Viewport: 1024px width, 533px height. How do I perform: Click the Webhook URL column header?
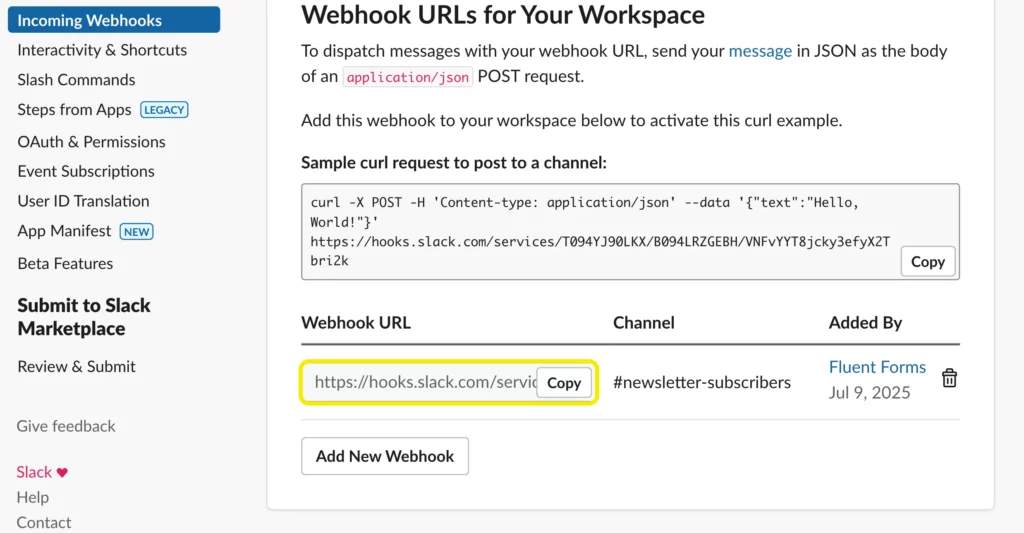[x=356, y=323]
